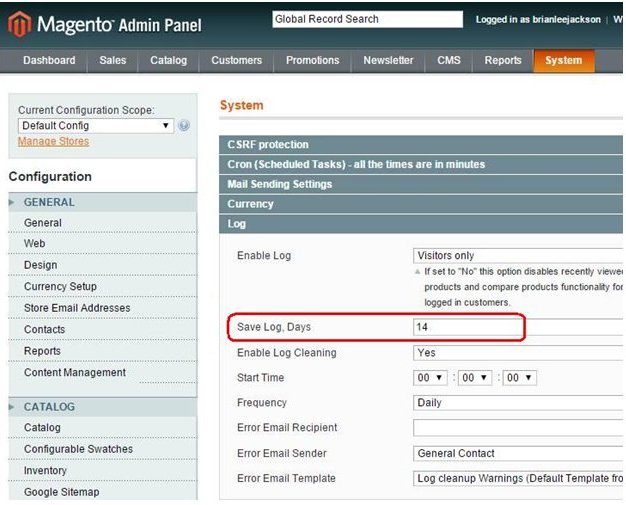This screenshot has width=626, height=505.
Task: Click the "Error Email Template" label
Action: (x=286, y=478)
